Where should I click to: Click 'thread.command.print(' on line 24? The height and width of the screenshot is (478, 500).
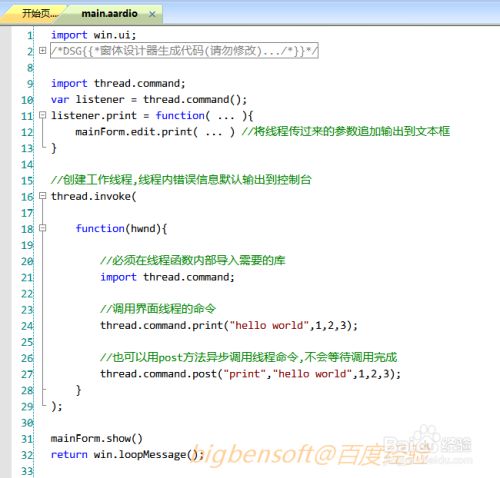[165, 325]
